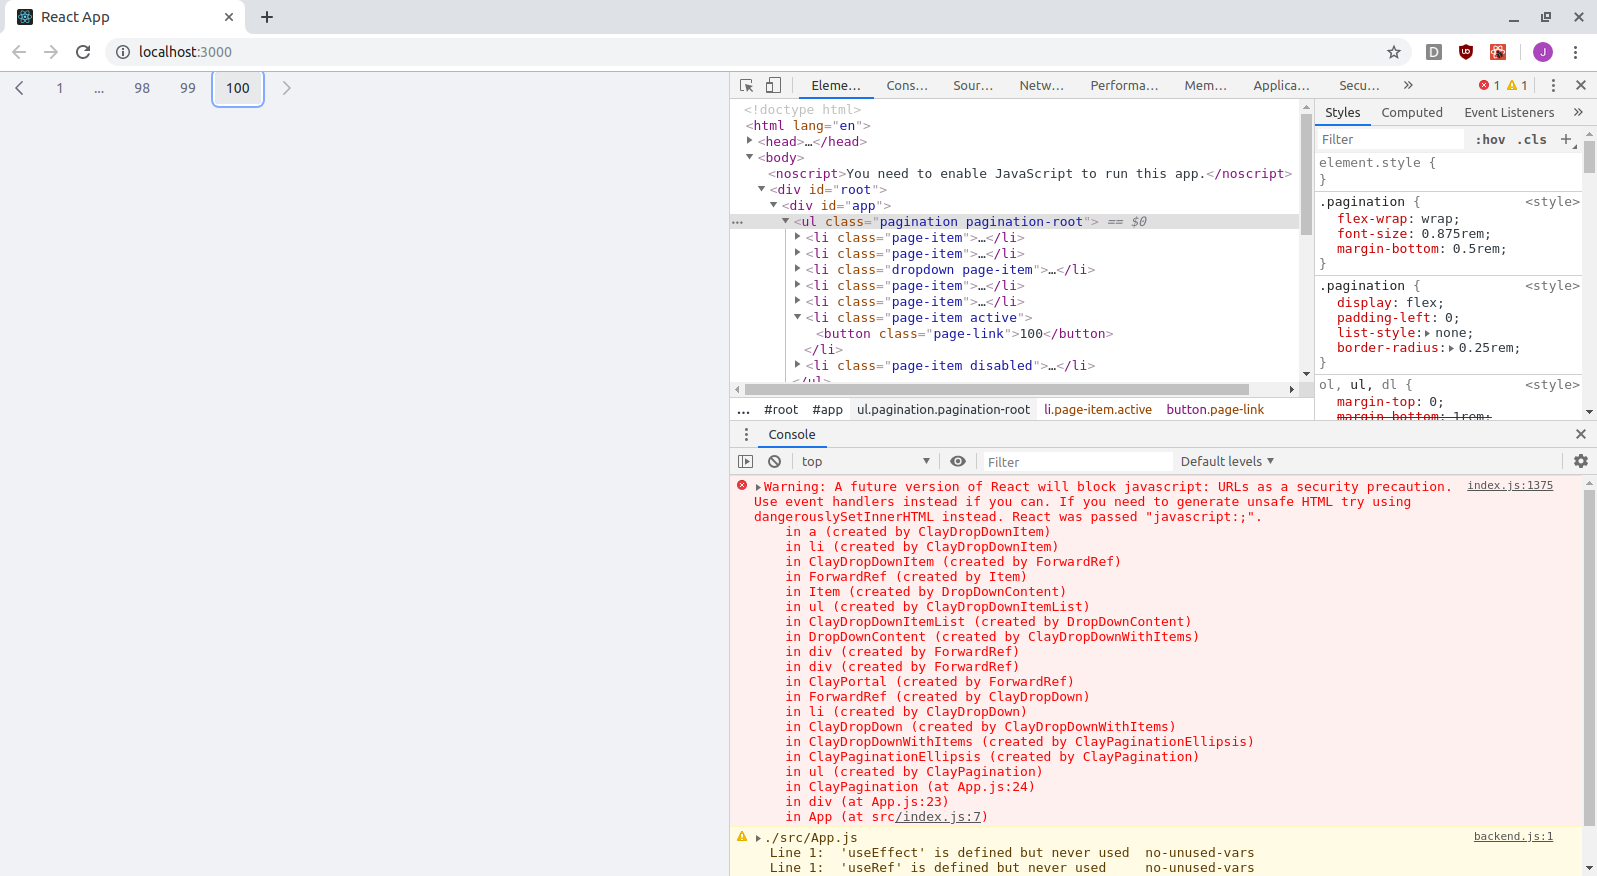Open a new browser tab

267,17
